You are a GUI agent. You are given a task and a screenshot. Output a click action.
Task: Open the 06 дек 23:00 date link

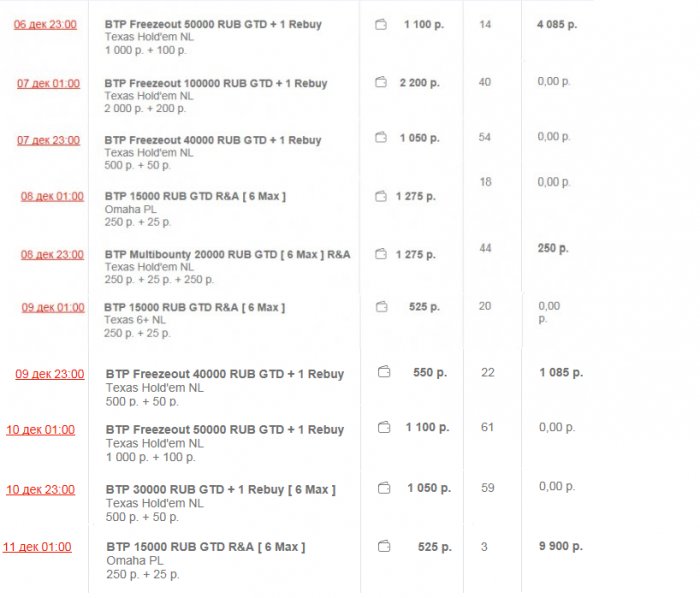[x=45, y=24]
